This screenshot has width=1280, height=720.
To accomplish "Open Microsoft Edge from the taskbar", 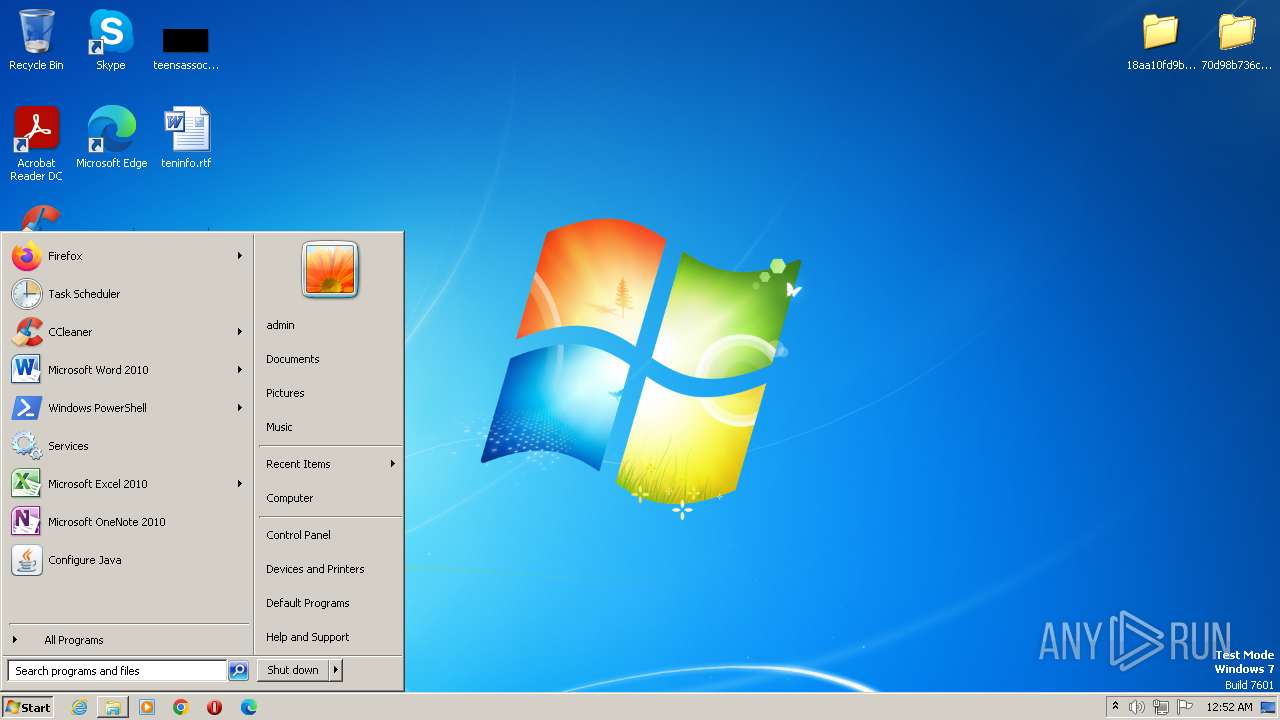I will [248, 707].
